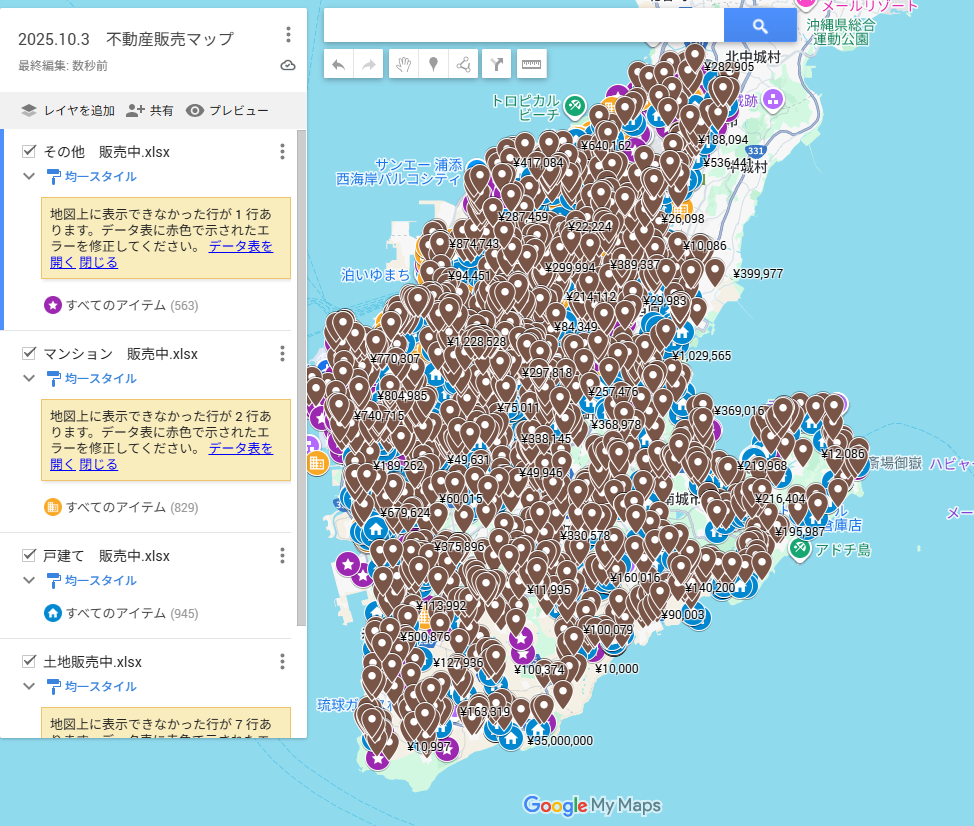Click レイヤを追加 to add layer
Image resolution: width=974 pixels, height=826 pixels.
click(x=68, y=111)
